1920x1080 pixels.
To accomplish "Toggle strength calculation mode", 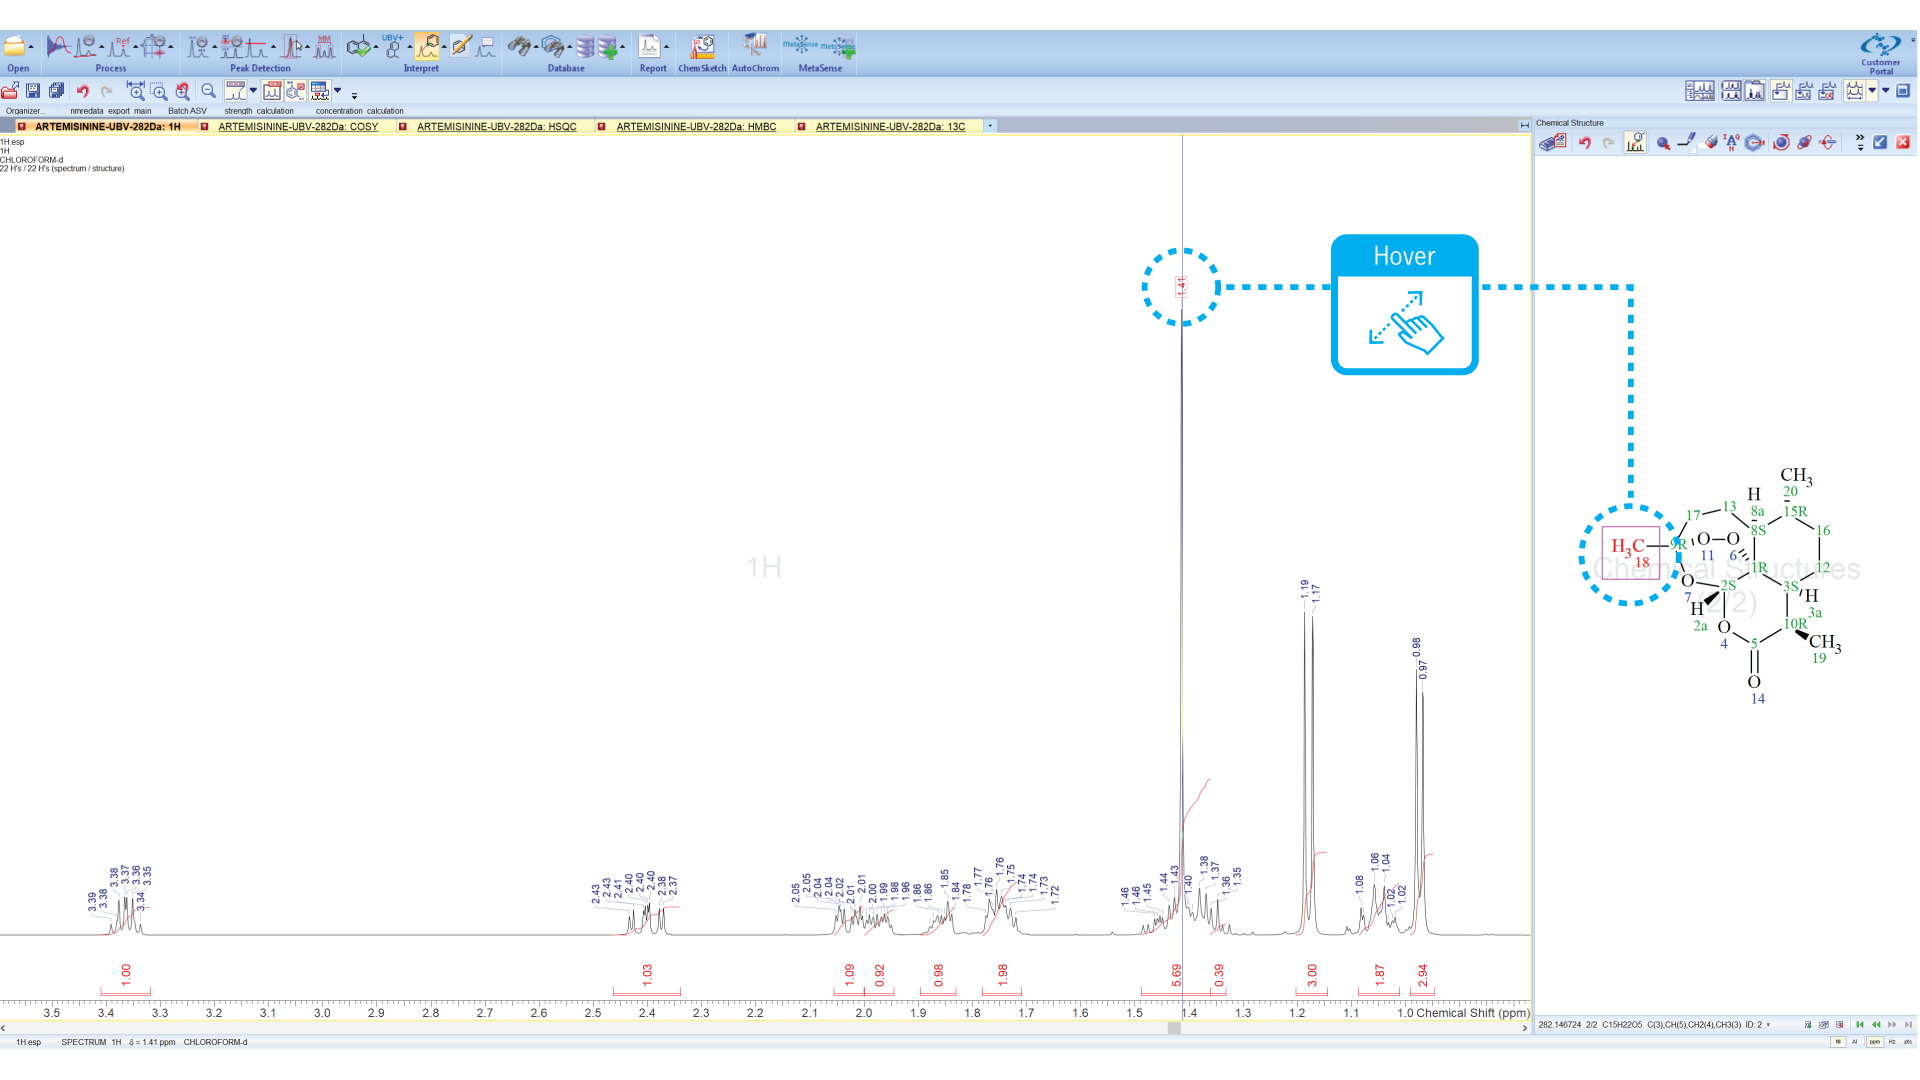I will (x=237, y=91).
